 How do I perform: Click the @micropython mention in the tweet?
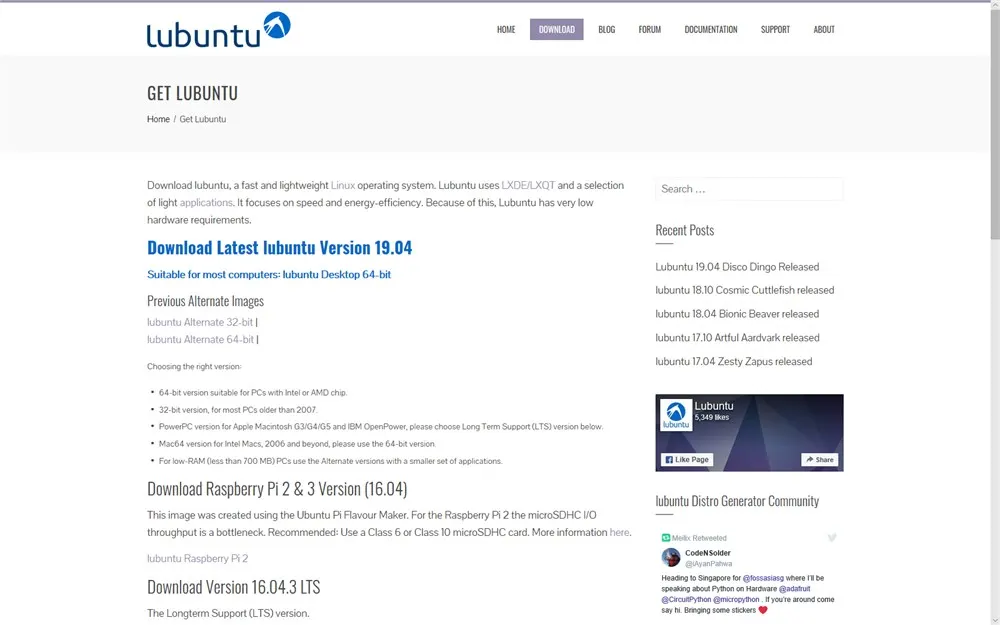tap(736, 600)
